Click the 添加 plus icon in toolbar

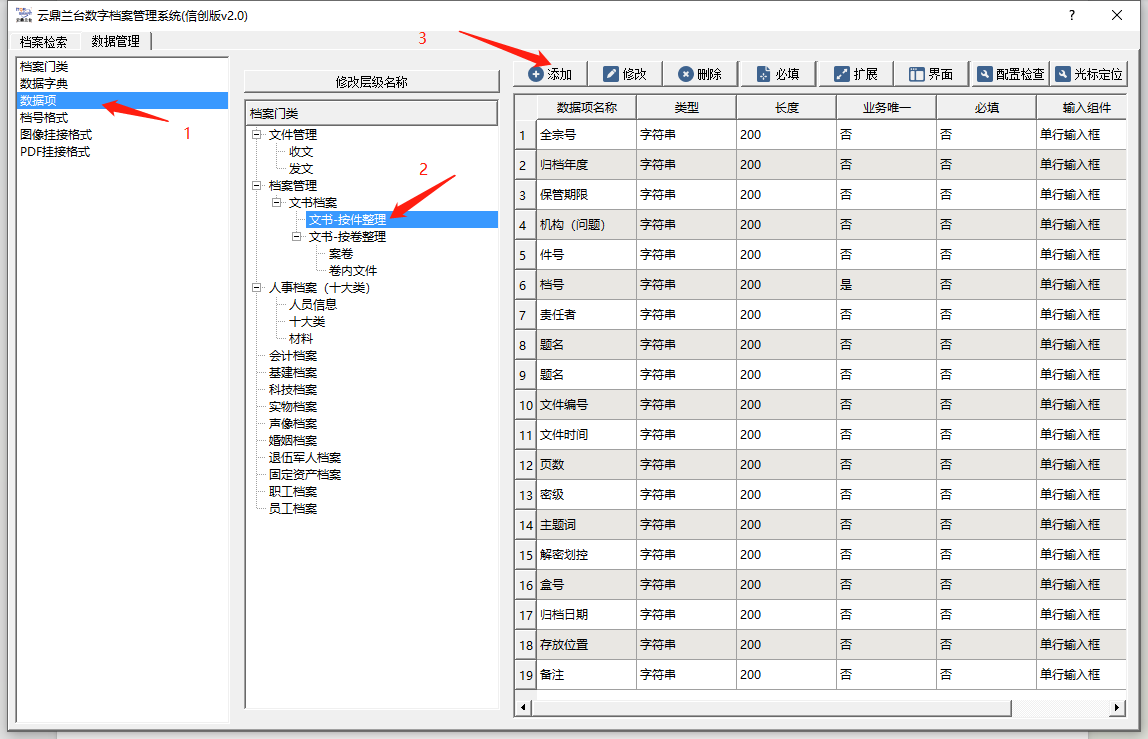(536, 74)
